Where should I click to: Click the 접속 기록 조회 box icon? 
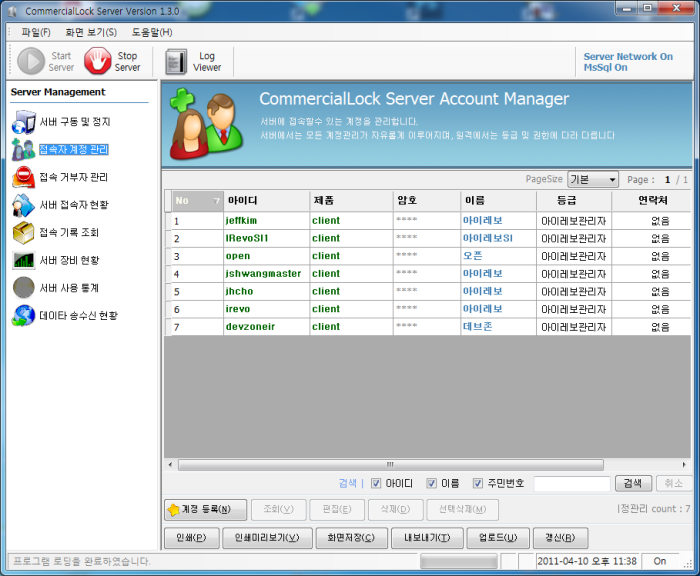(x=23, y=233)
